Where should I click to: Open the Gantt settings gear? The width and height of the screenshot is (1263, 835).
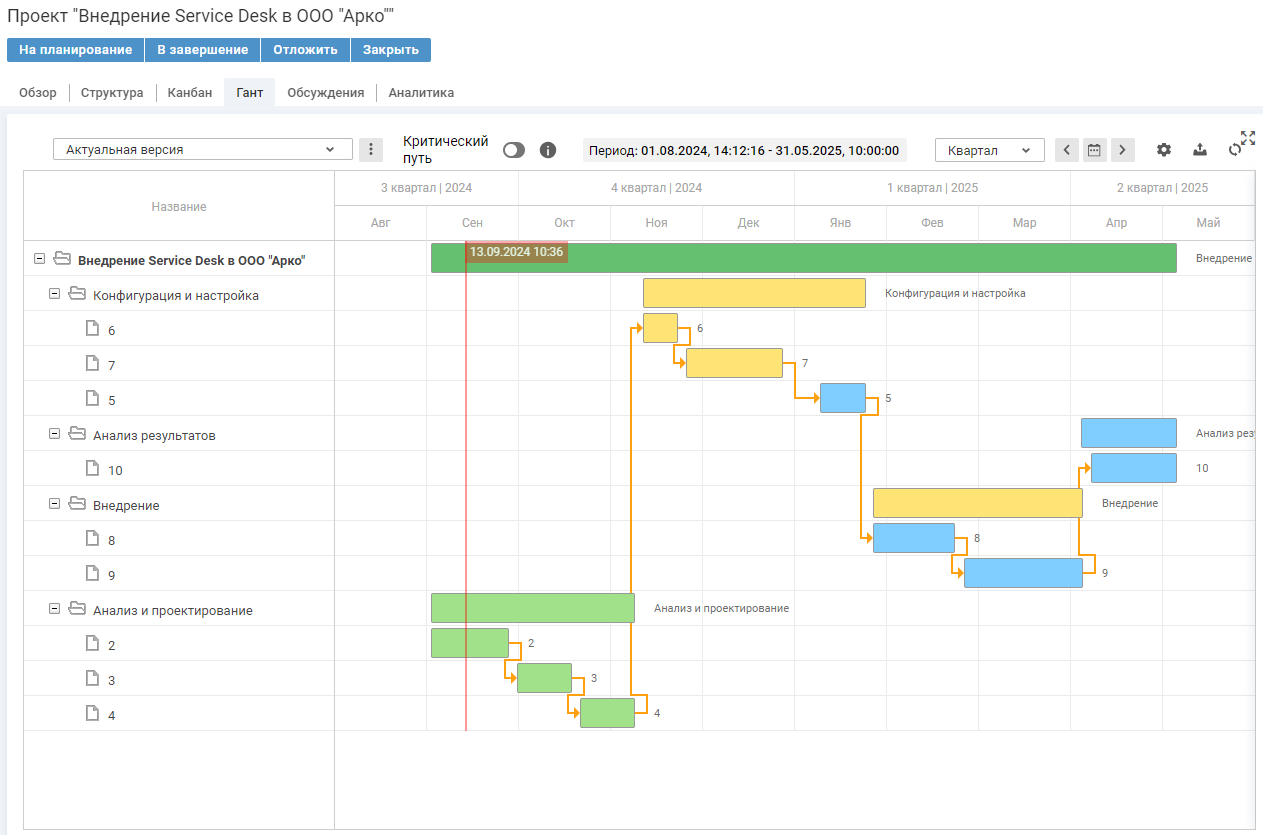pyautogui.click(x=1163, y=150)
